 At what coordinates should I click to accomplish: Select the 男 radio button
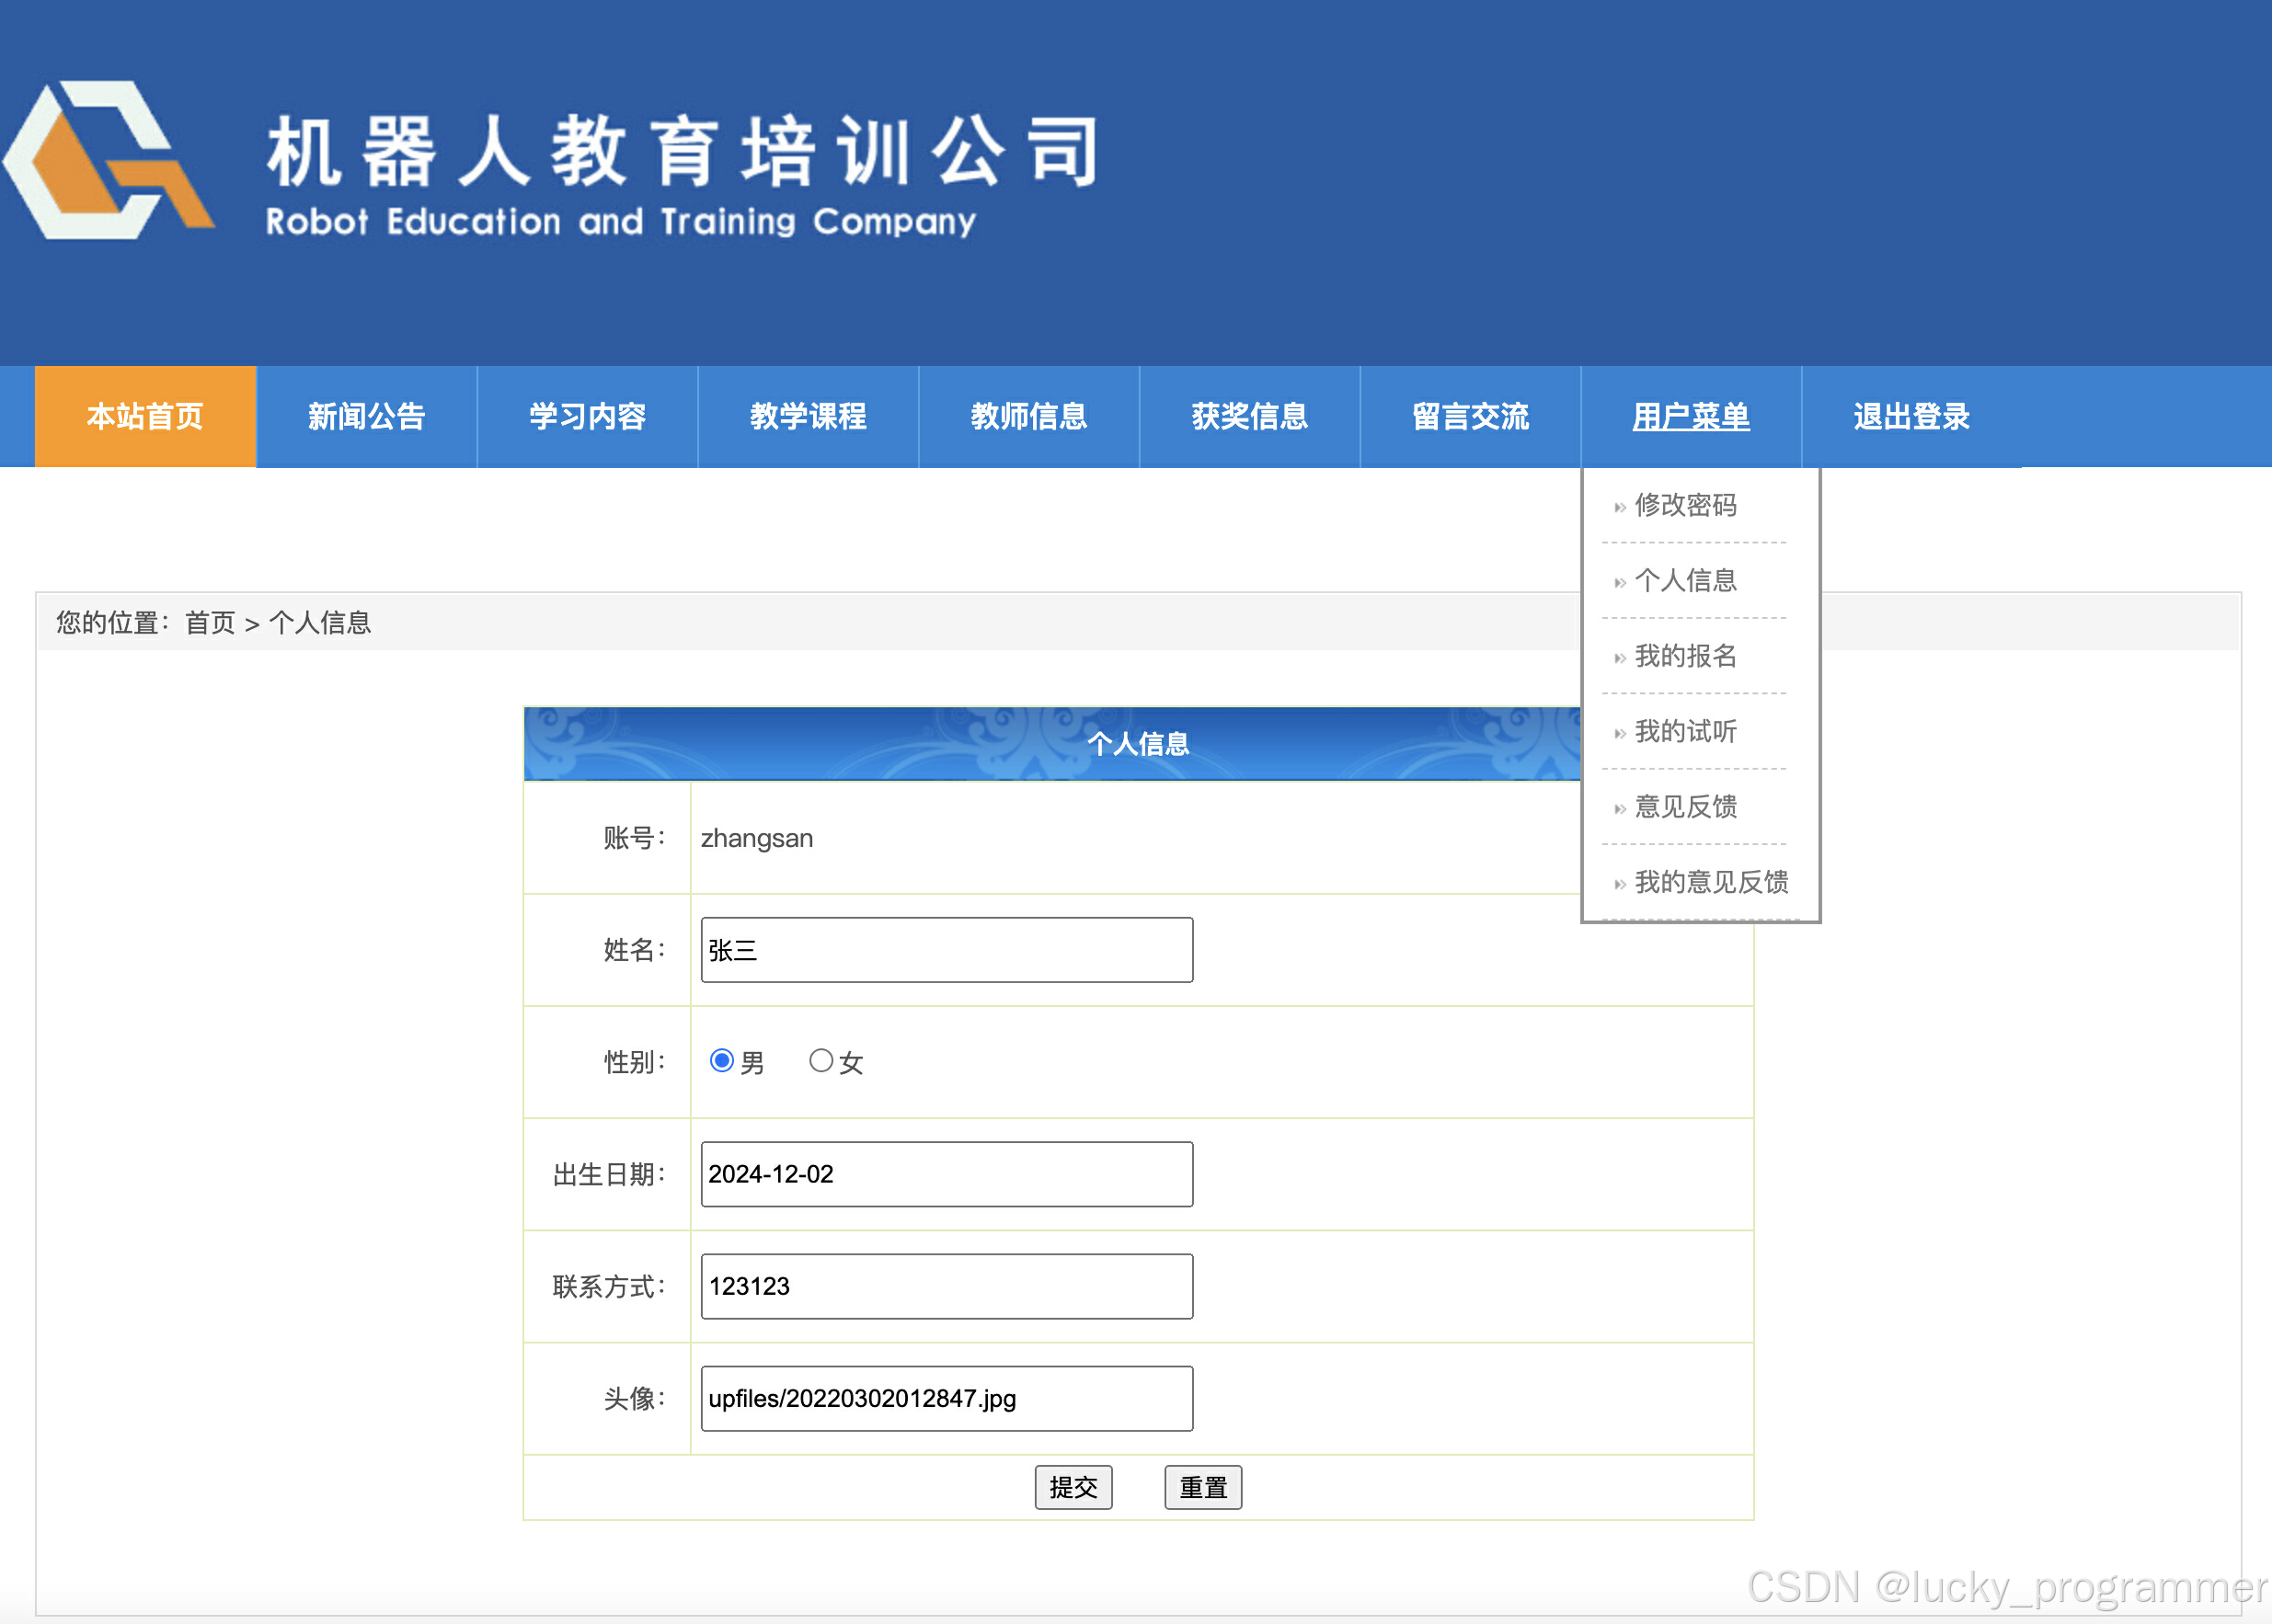click(x=721, y=1060)
